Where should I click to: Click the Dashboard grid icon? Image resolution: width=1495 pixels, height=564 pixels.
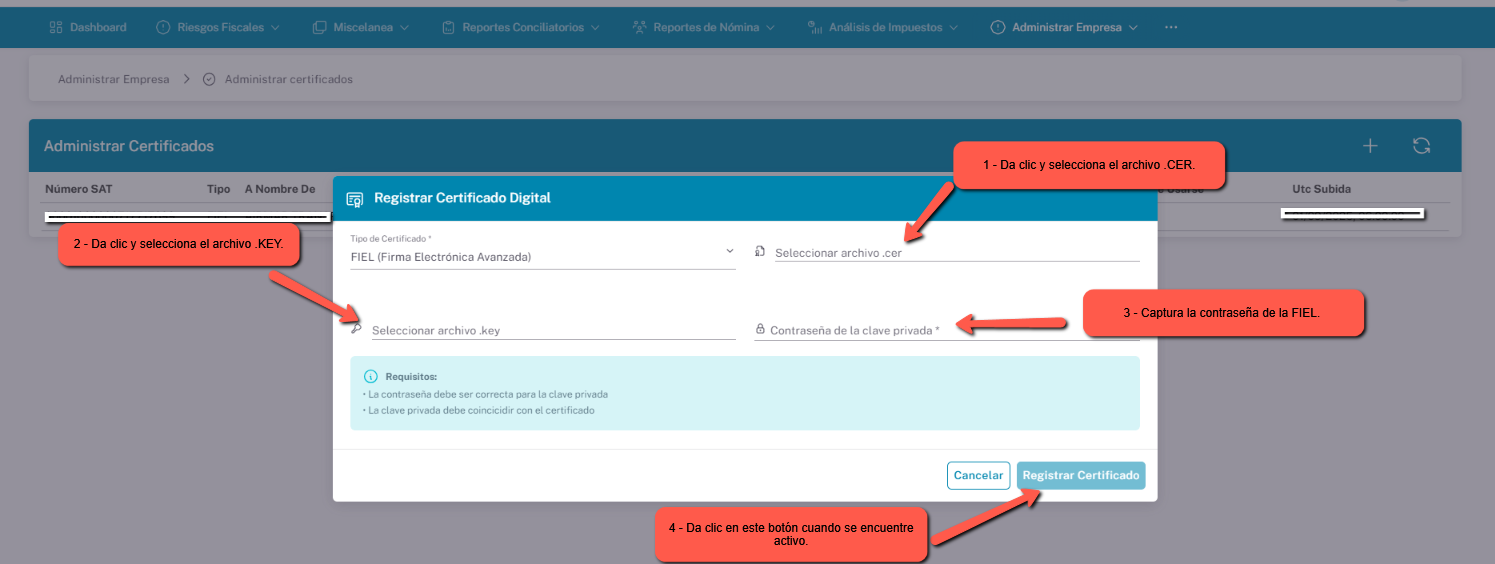56,27
